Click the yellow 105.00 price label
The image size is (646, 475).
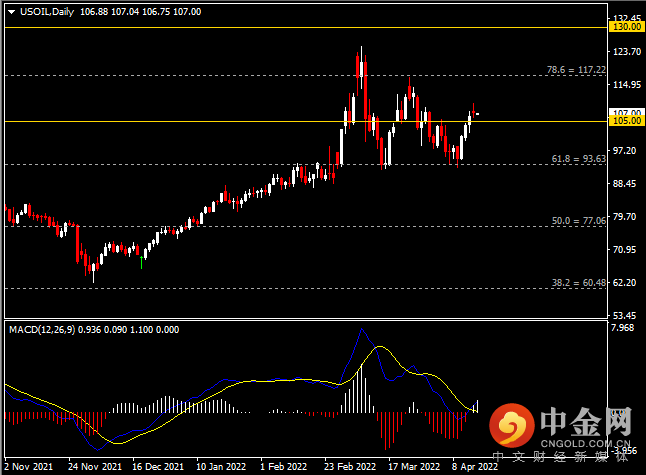tap(627, 121)
